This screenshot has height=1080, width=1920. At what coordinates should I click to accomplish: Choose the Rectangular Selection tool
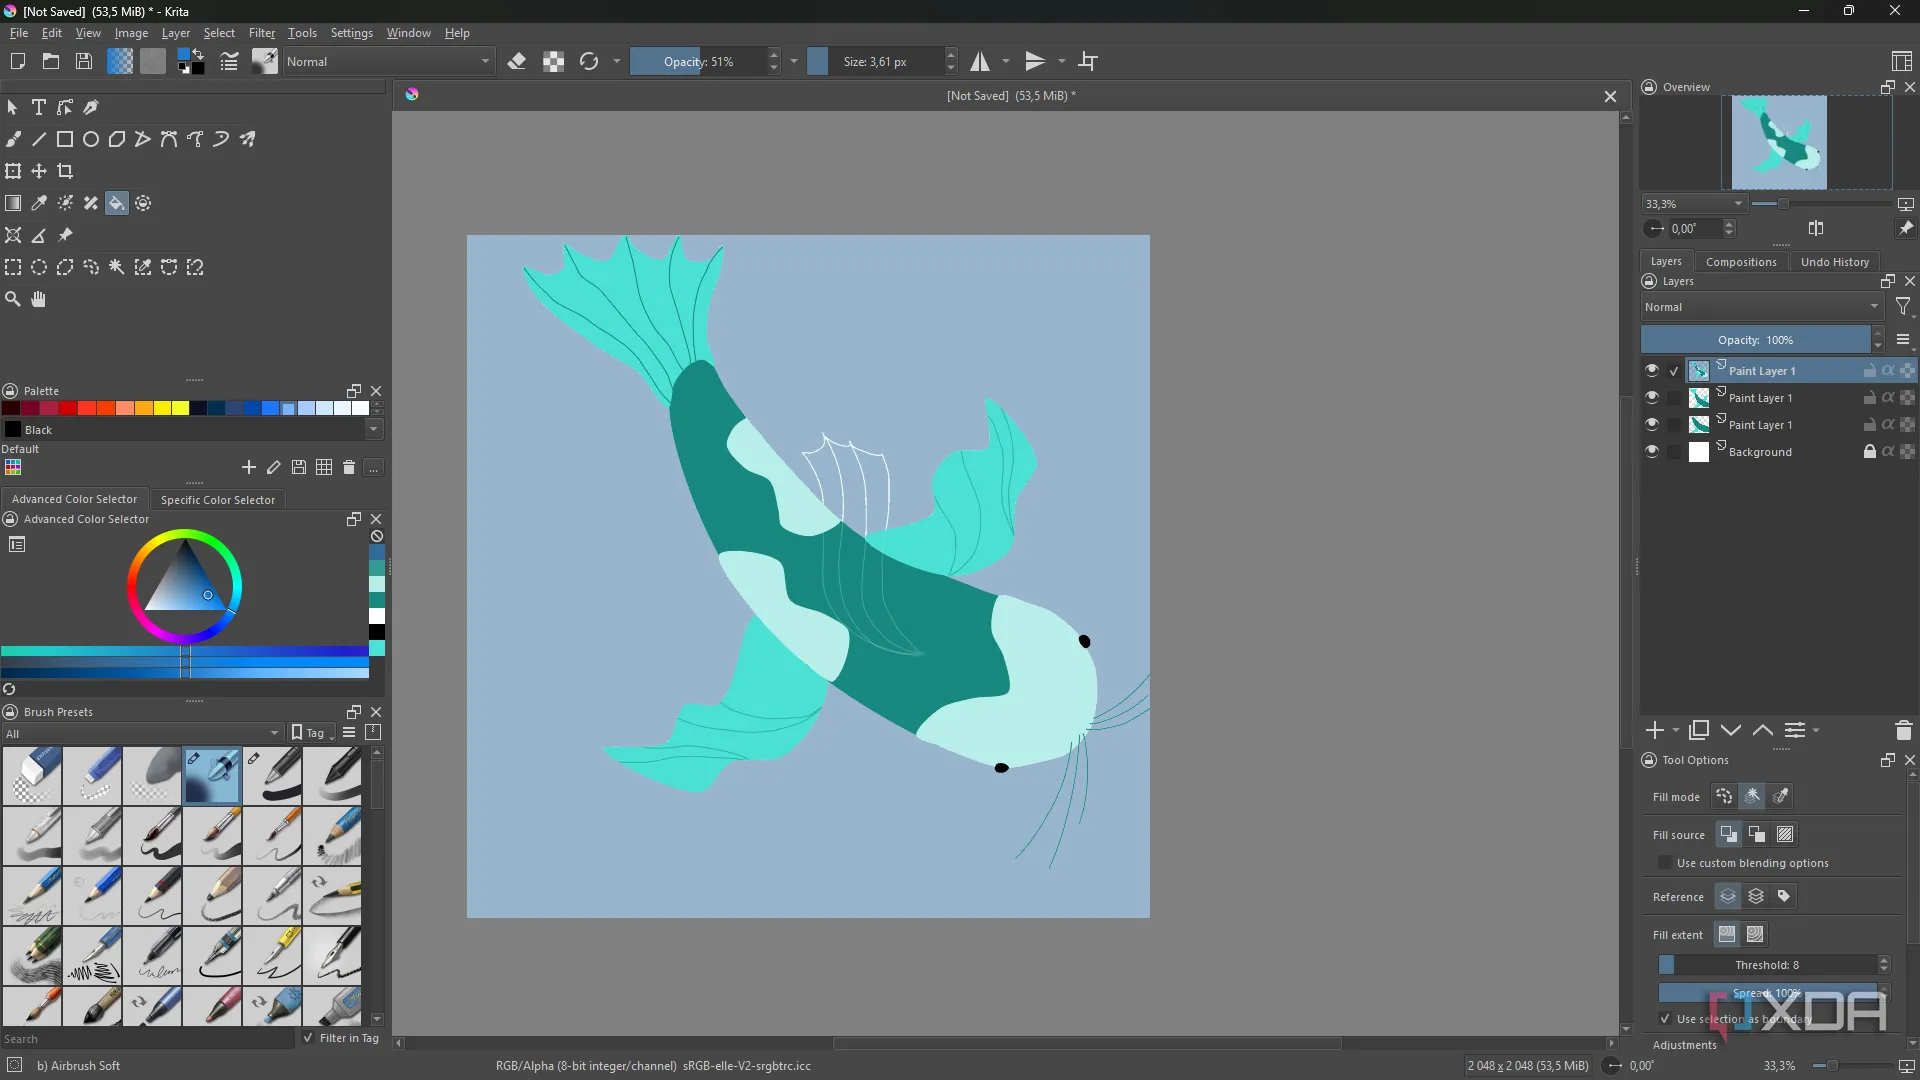point(13,267)
